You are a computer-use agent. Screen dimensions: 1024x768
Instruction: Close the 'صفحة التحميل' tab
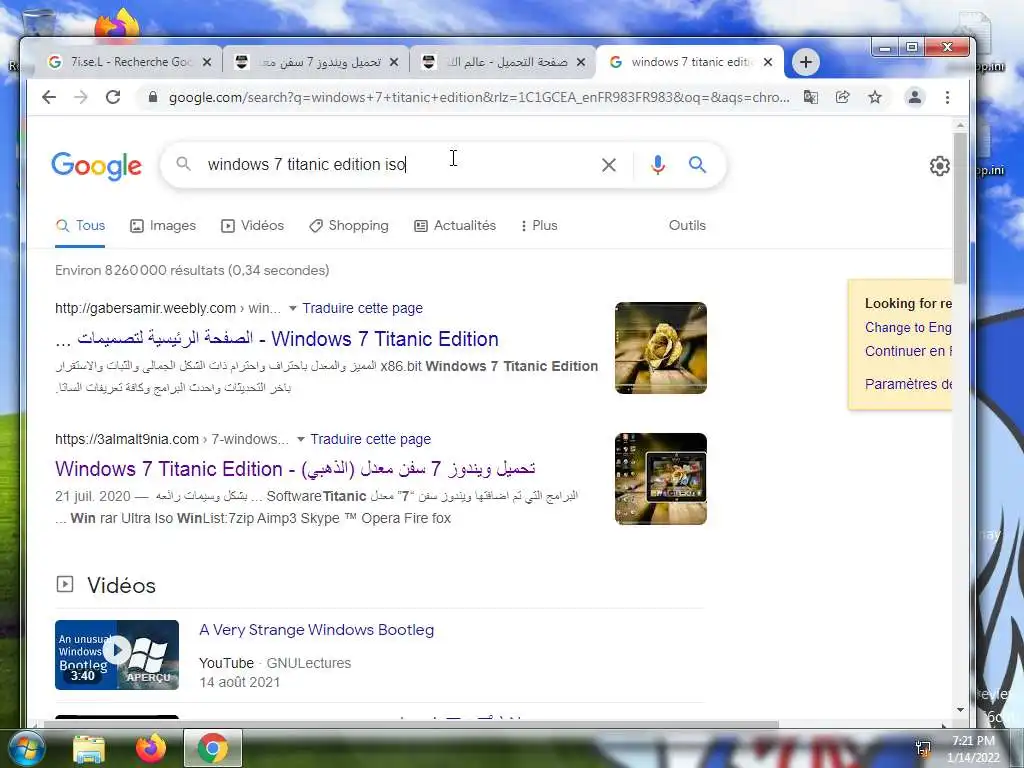[581, 62]
